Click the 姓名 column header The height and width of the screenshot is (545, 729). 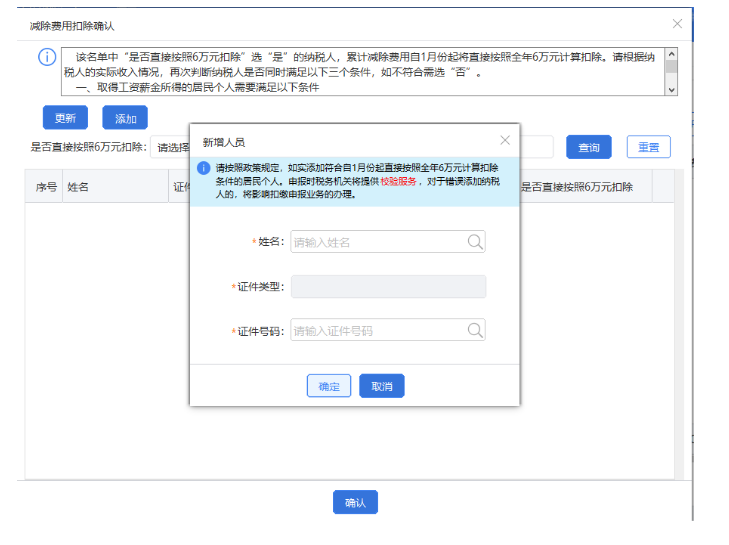click(x=78, y=187)
